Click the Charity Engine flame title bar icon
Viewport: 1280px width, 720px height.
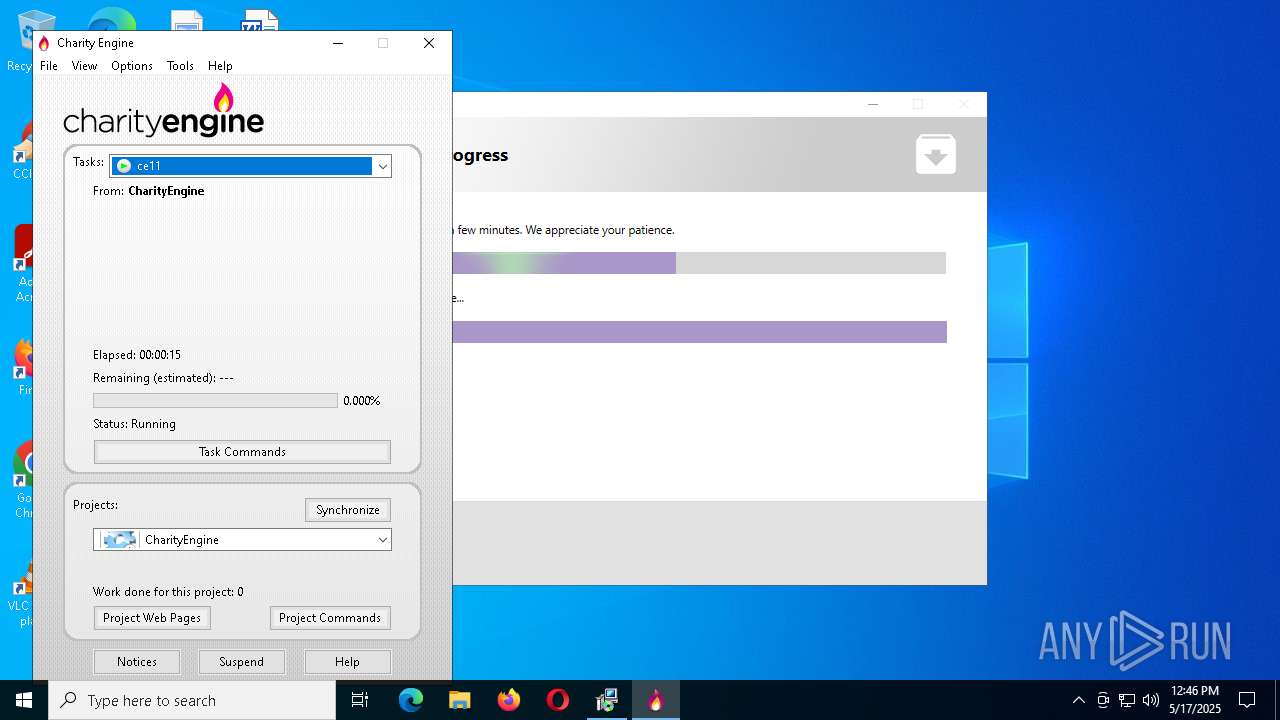coord(44,43)
